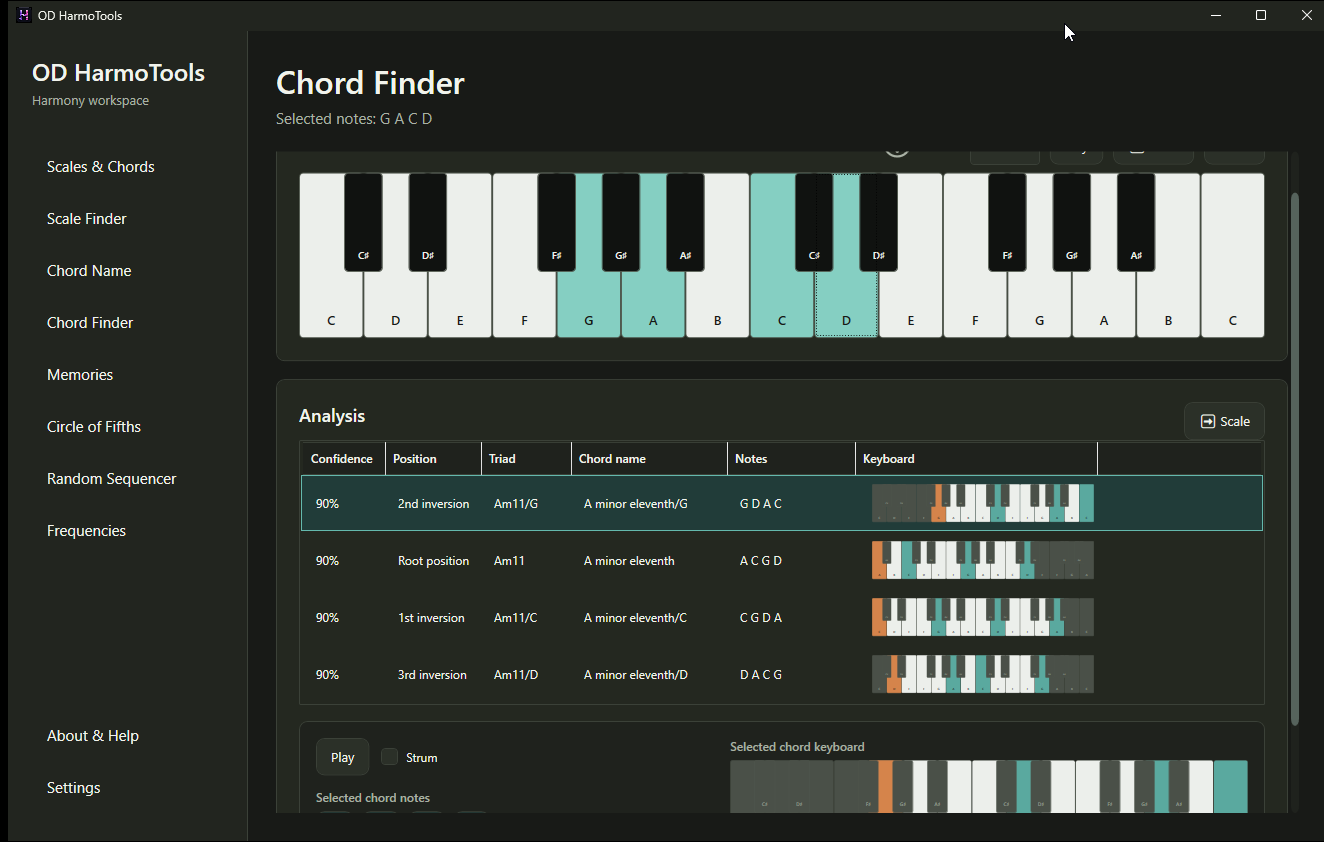Click Am11/D in the Triad column
The width and height of the screenshot is (1324, 842).
point(516,675)
